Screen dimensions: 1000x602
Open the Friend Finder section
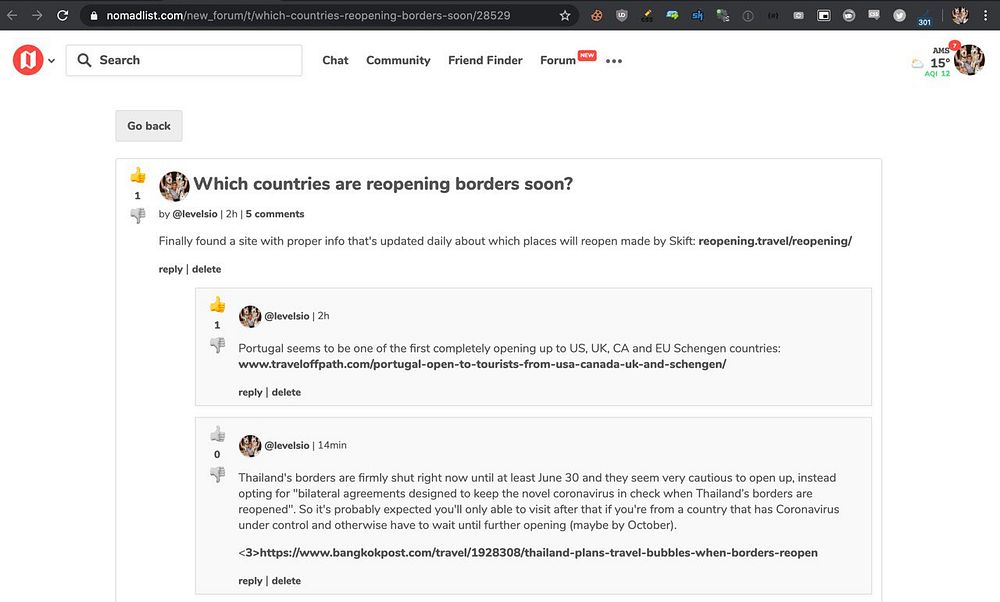pos(485,60)
